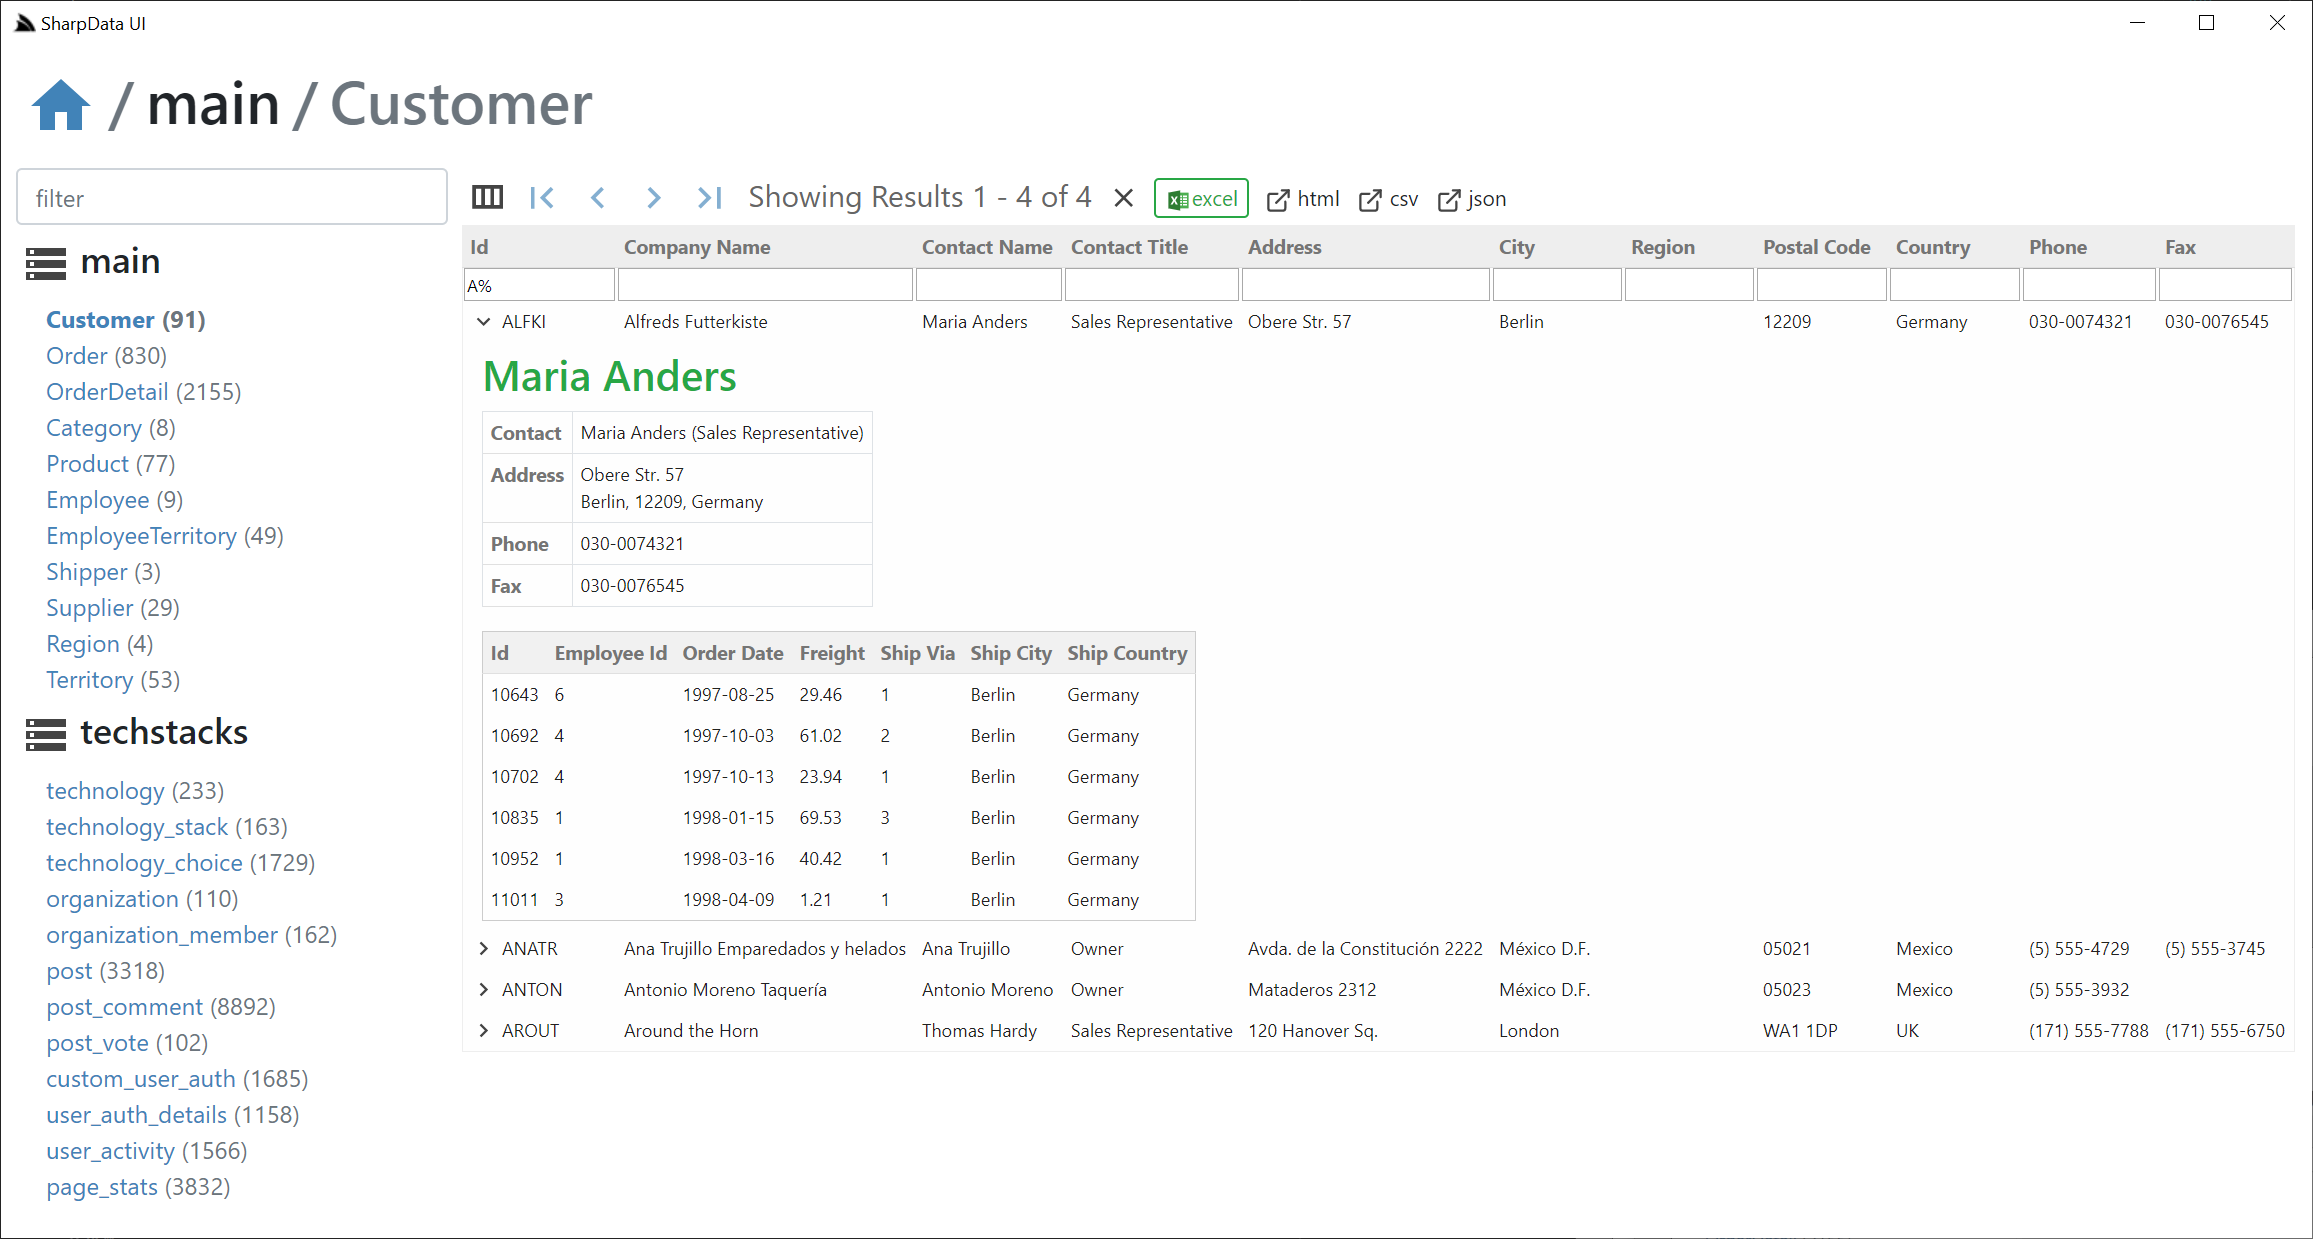Viewport: 2313px width, 1239px height.
Task: Clear filters with the X icon
Action: [x=1123, y=198]
